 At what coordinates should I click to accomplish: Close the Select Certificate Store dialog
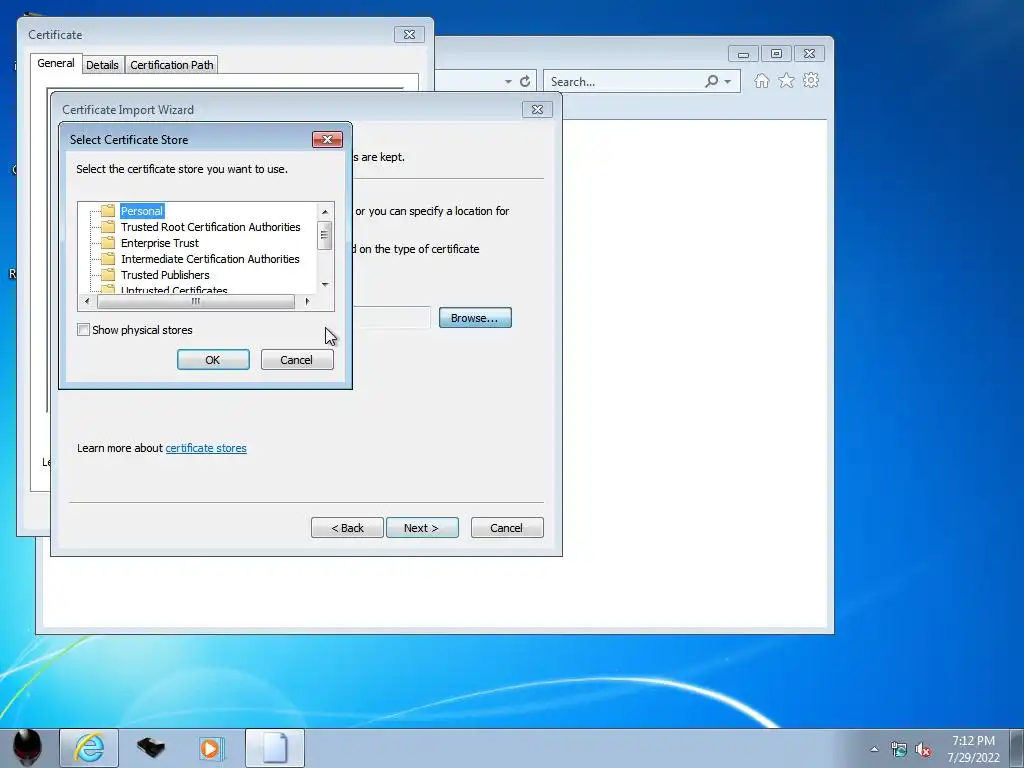(x=327, y=139)
